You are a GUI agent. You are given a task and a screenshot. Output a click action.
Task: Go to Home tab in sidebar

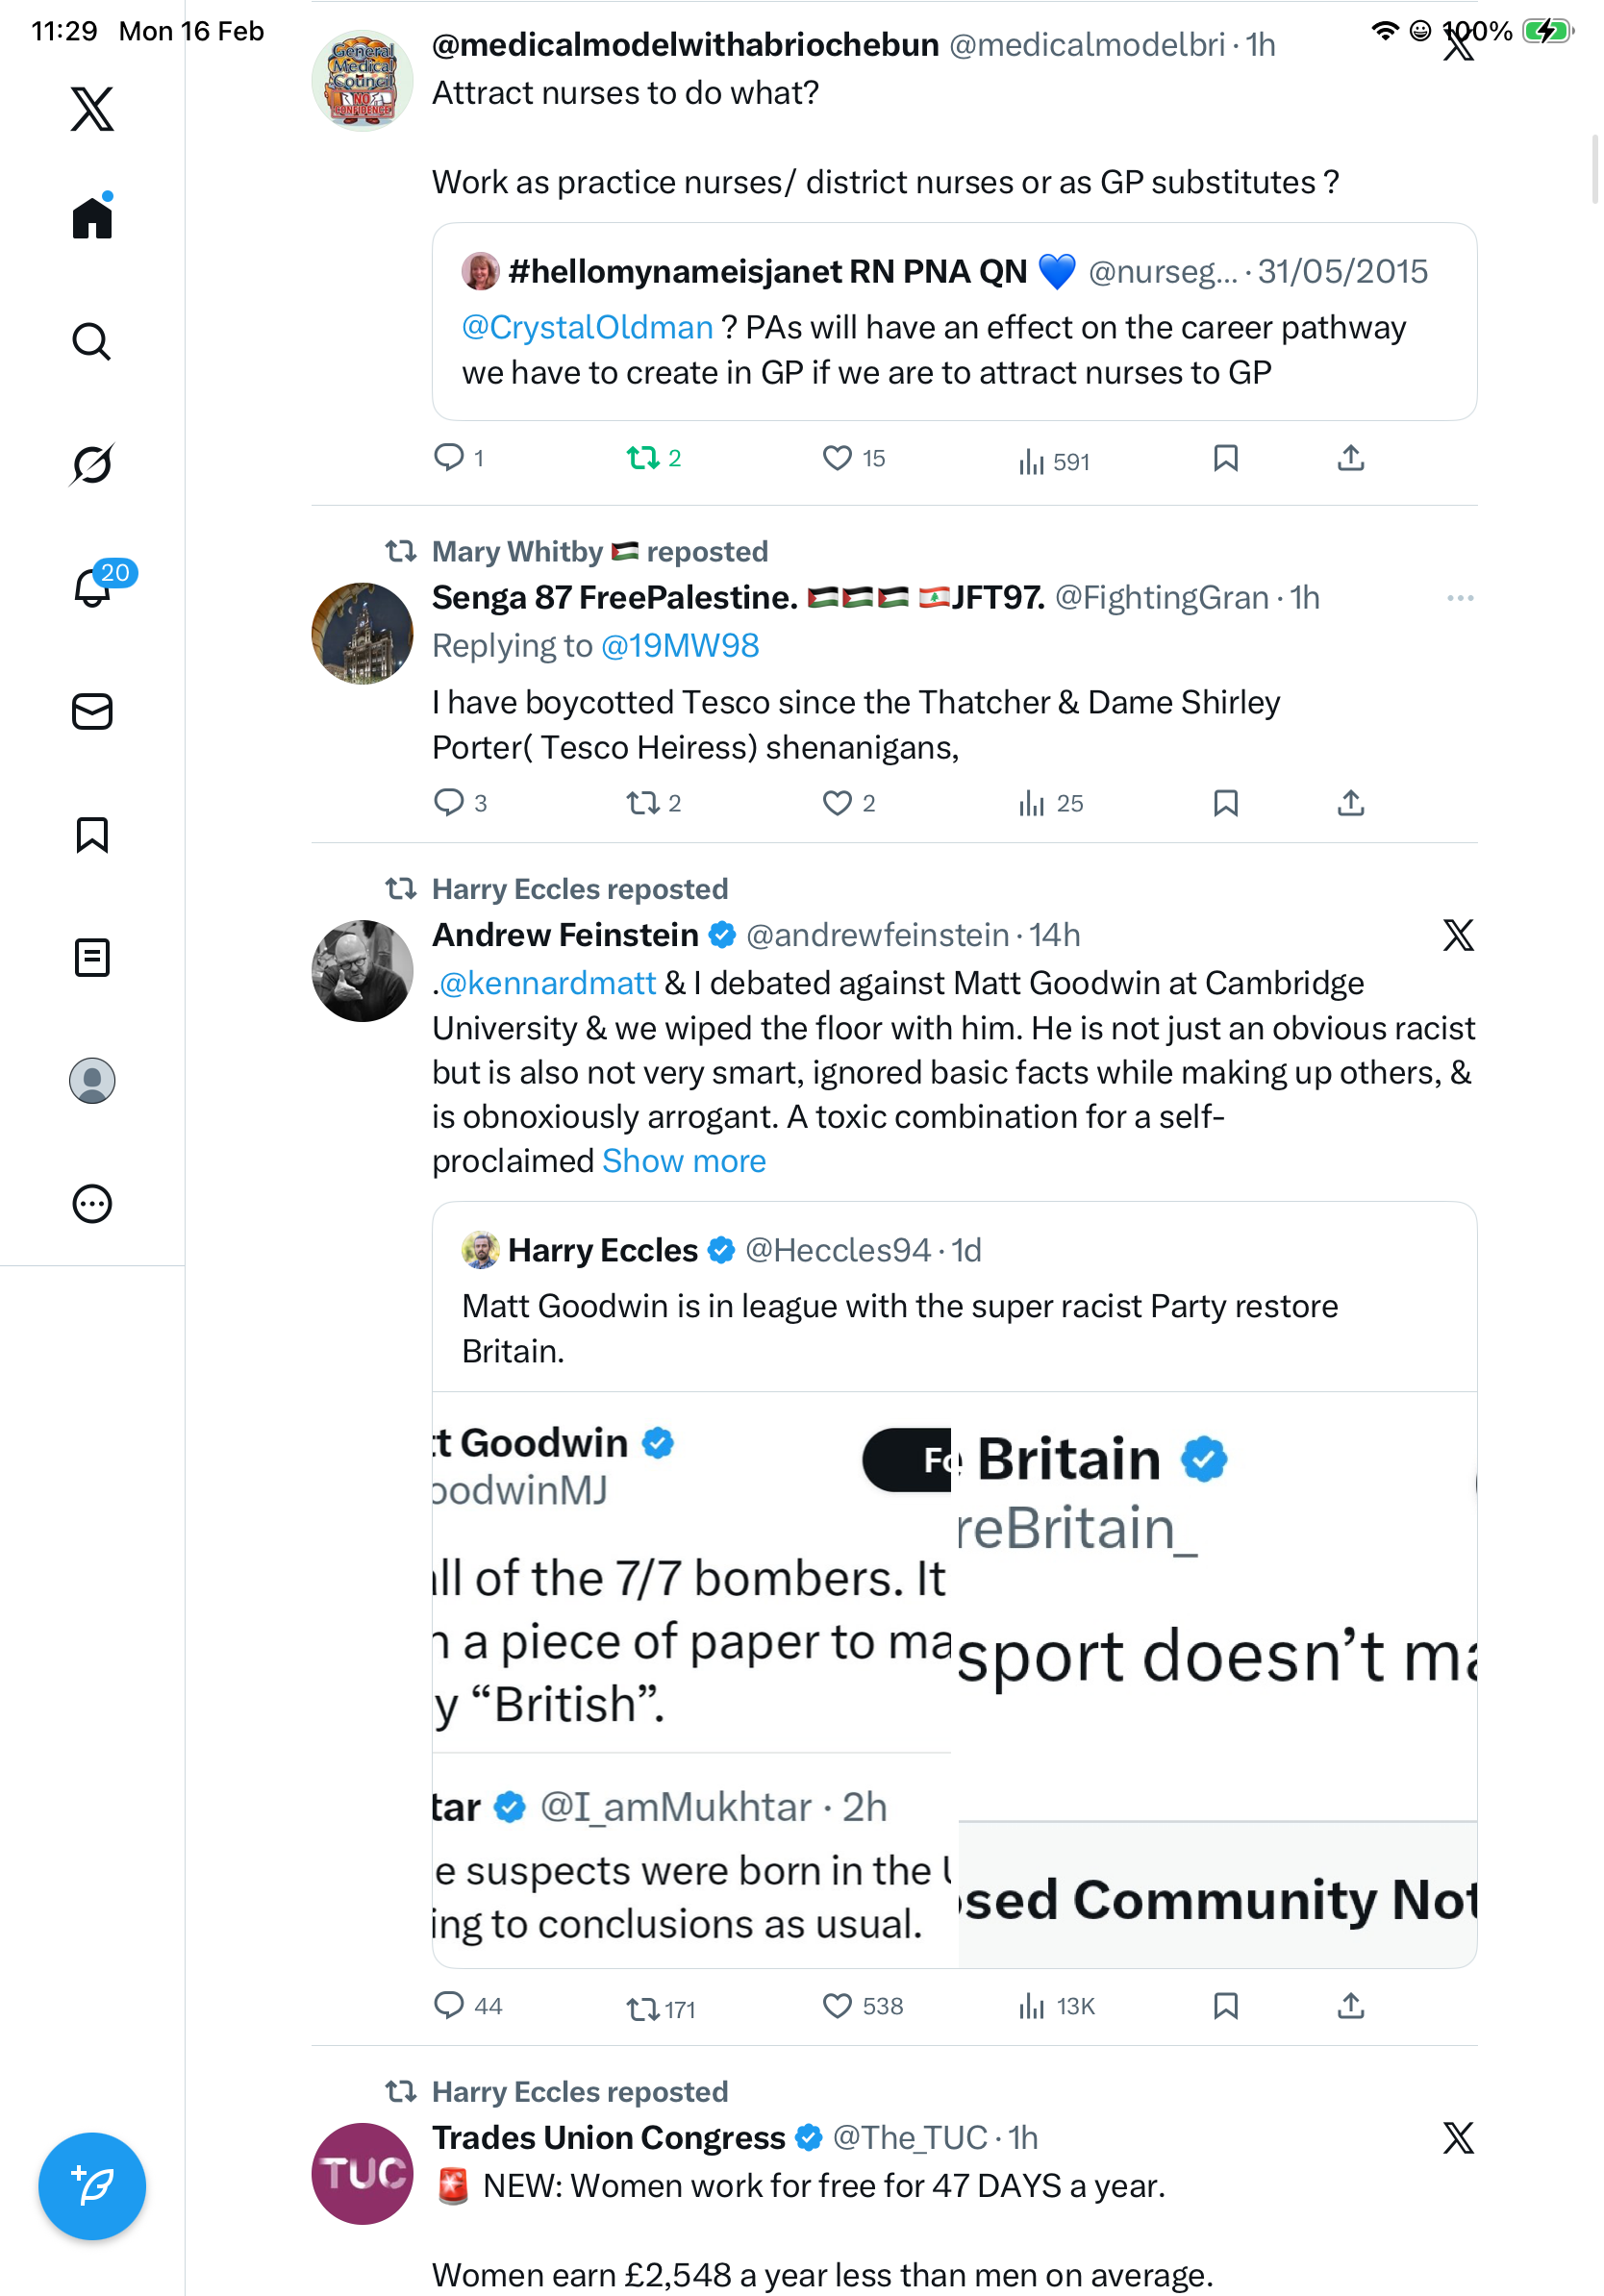(91, 217)
